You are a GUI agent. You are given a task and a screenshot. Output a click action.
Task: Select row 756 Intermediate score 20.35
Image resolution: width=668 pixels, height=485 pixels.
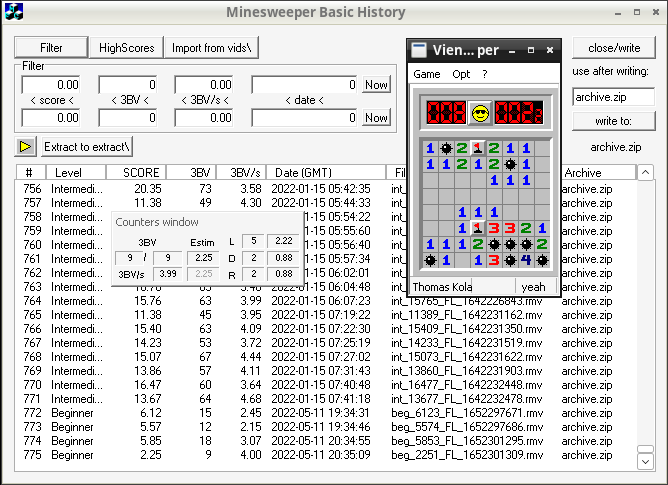326,188
